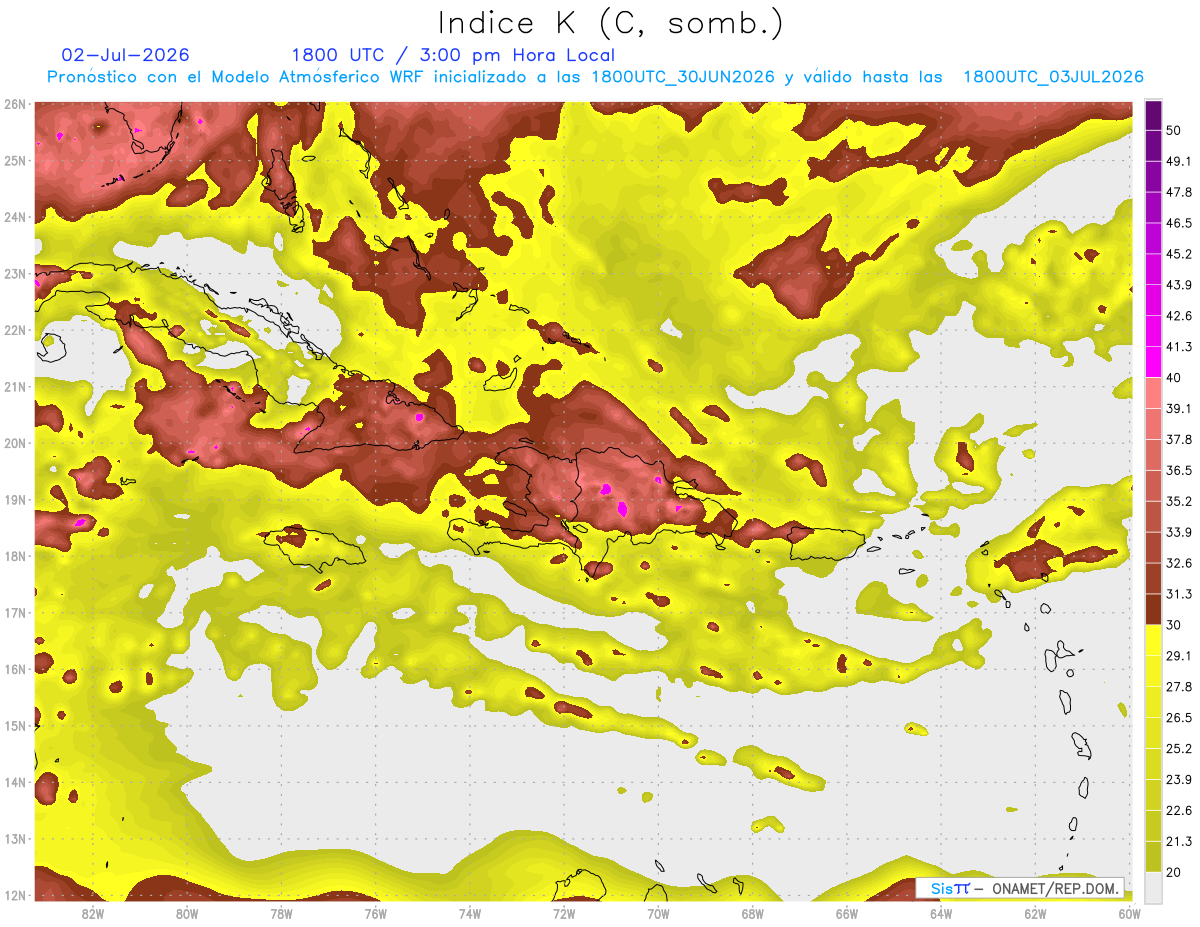1200x927 pixels.
Task: Click valid-until timestamp "1800UTC_03JUL2026"
Action: tap(1053, 77)
